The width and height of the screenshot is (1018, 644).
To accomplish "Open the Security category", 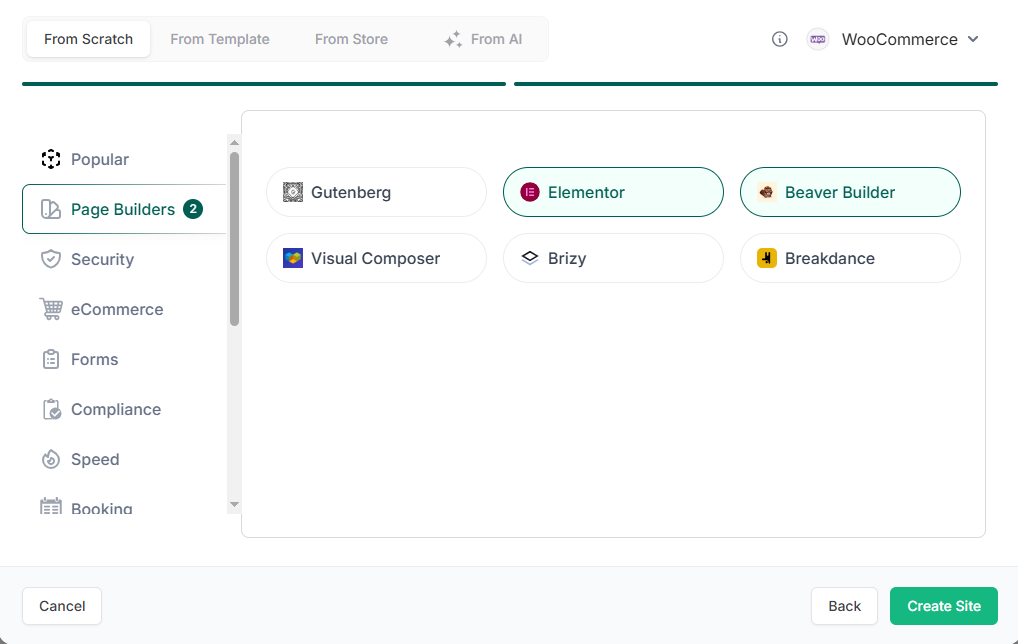I will (x=123, y=259).
